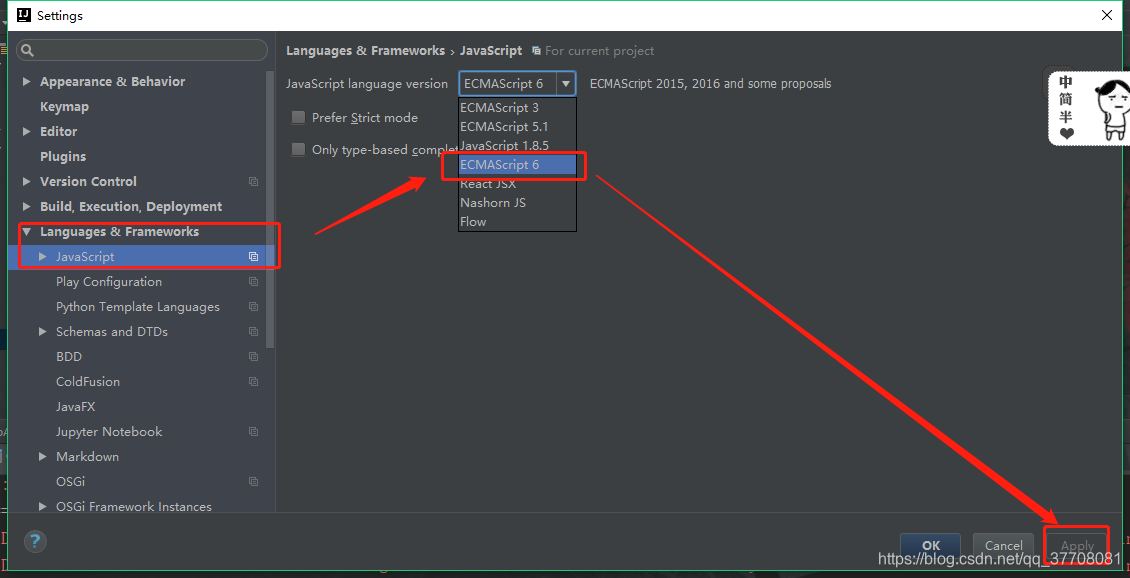Click project-level icon beside ColdFusion
This screenshot has height=578, width=1130.
point(253,382)
